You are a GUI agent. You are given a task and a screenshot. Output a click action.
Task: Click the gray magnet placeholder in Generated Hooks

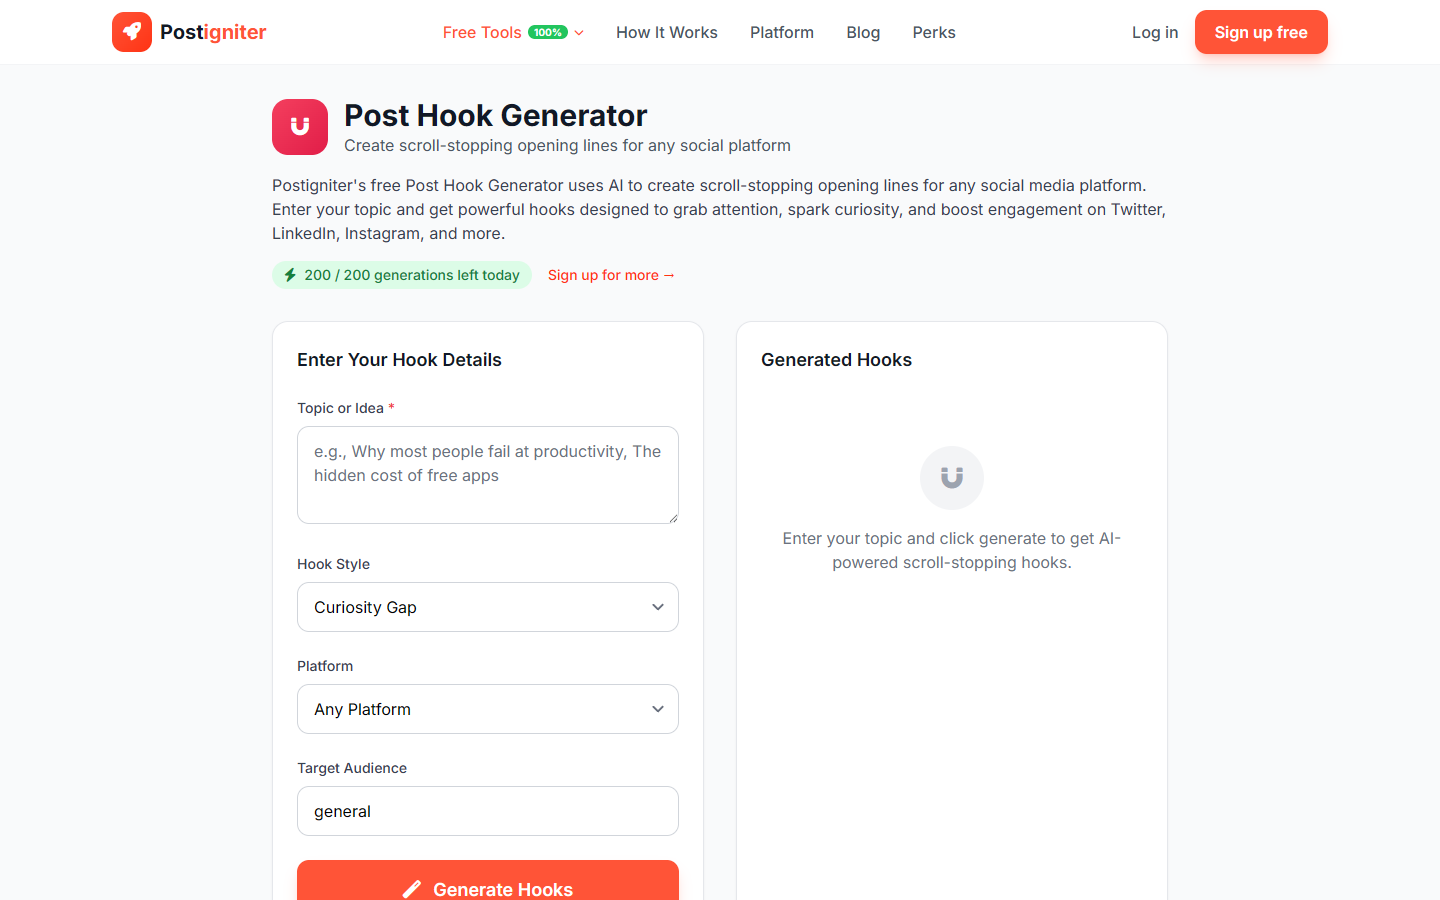[x=951, y=477]
